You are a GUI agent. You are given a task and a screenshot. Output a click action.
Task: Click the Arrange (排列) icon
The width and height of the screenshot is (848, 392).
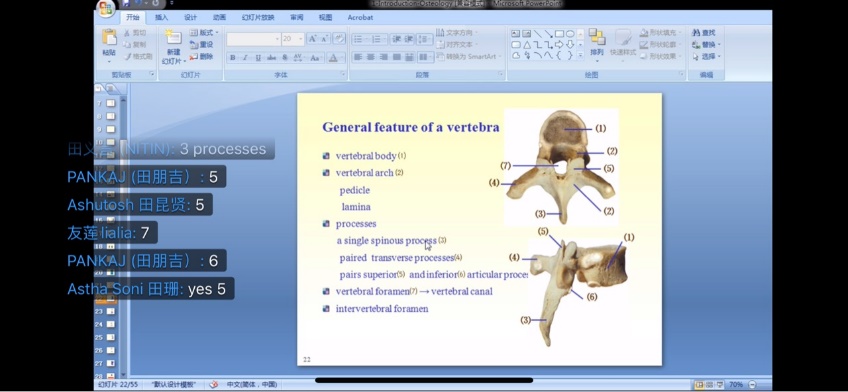pos(597,37)
